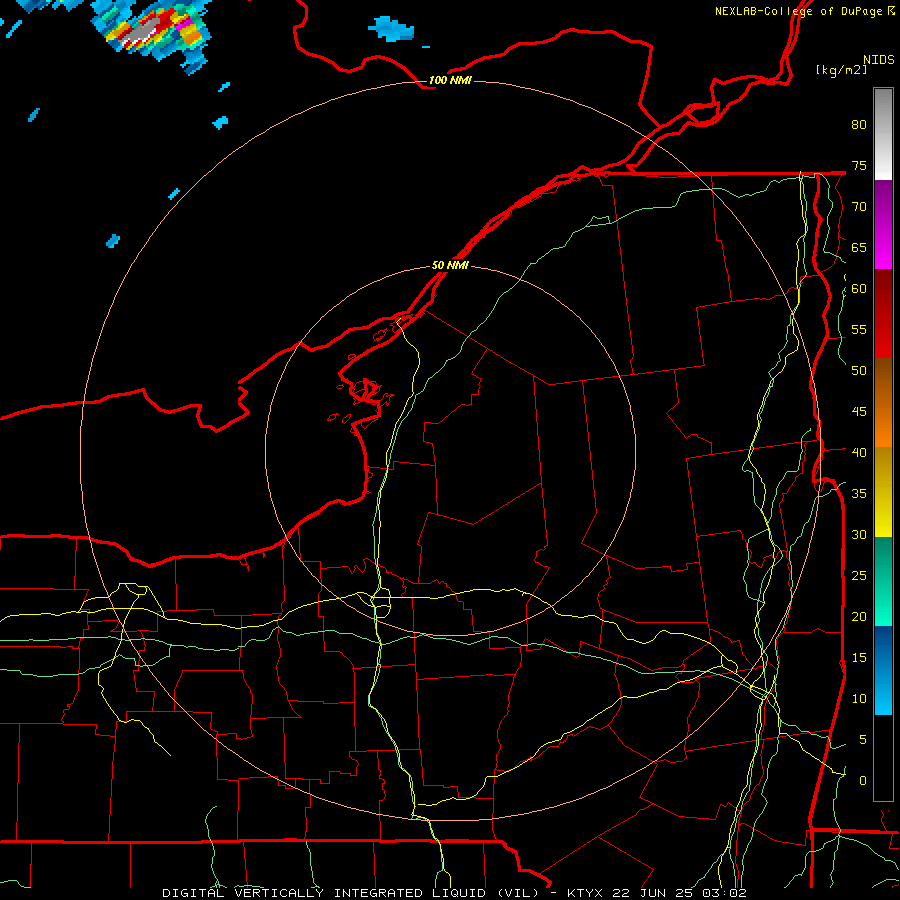Viewport: 900px width, 900px height.
Task: Click the 100 NMI range ring label
Action: pos(450,80)
